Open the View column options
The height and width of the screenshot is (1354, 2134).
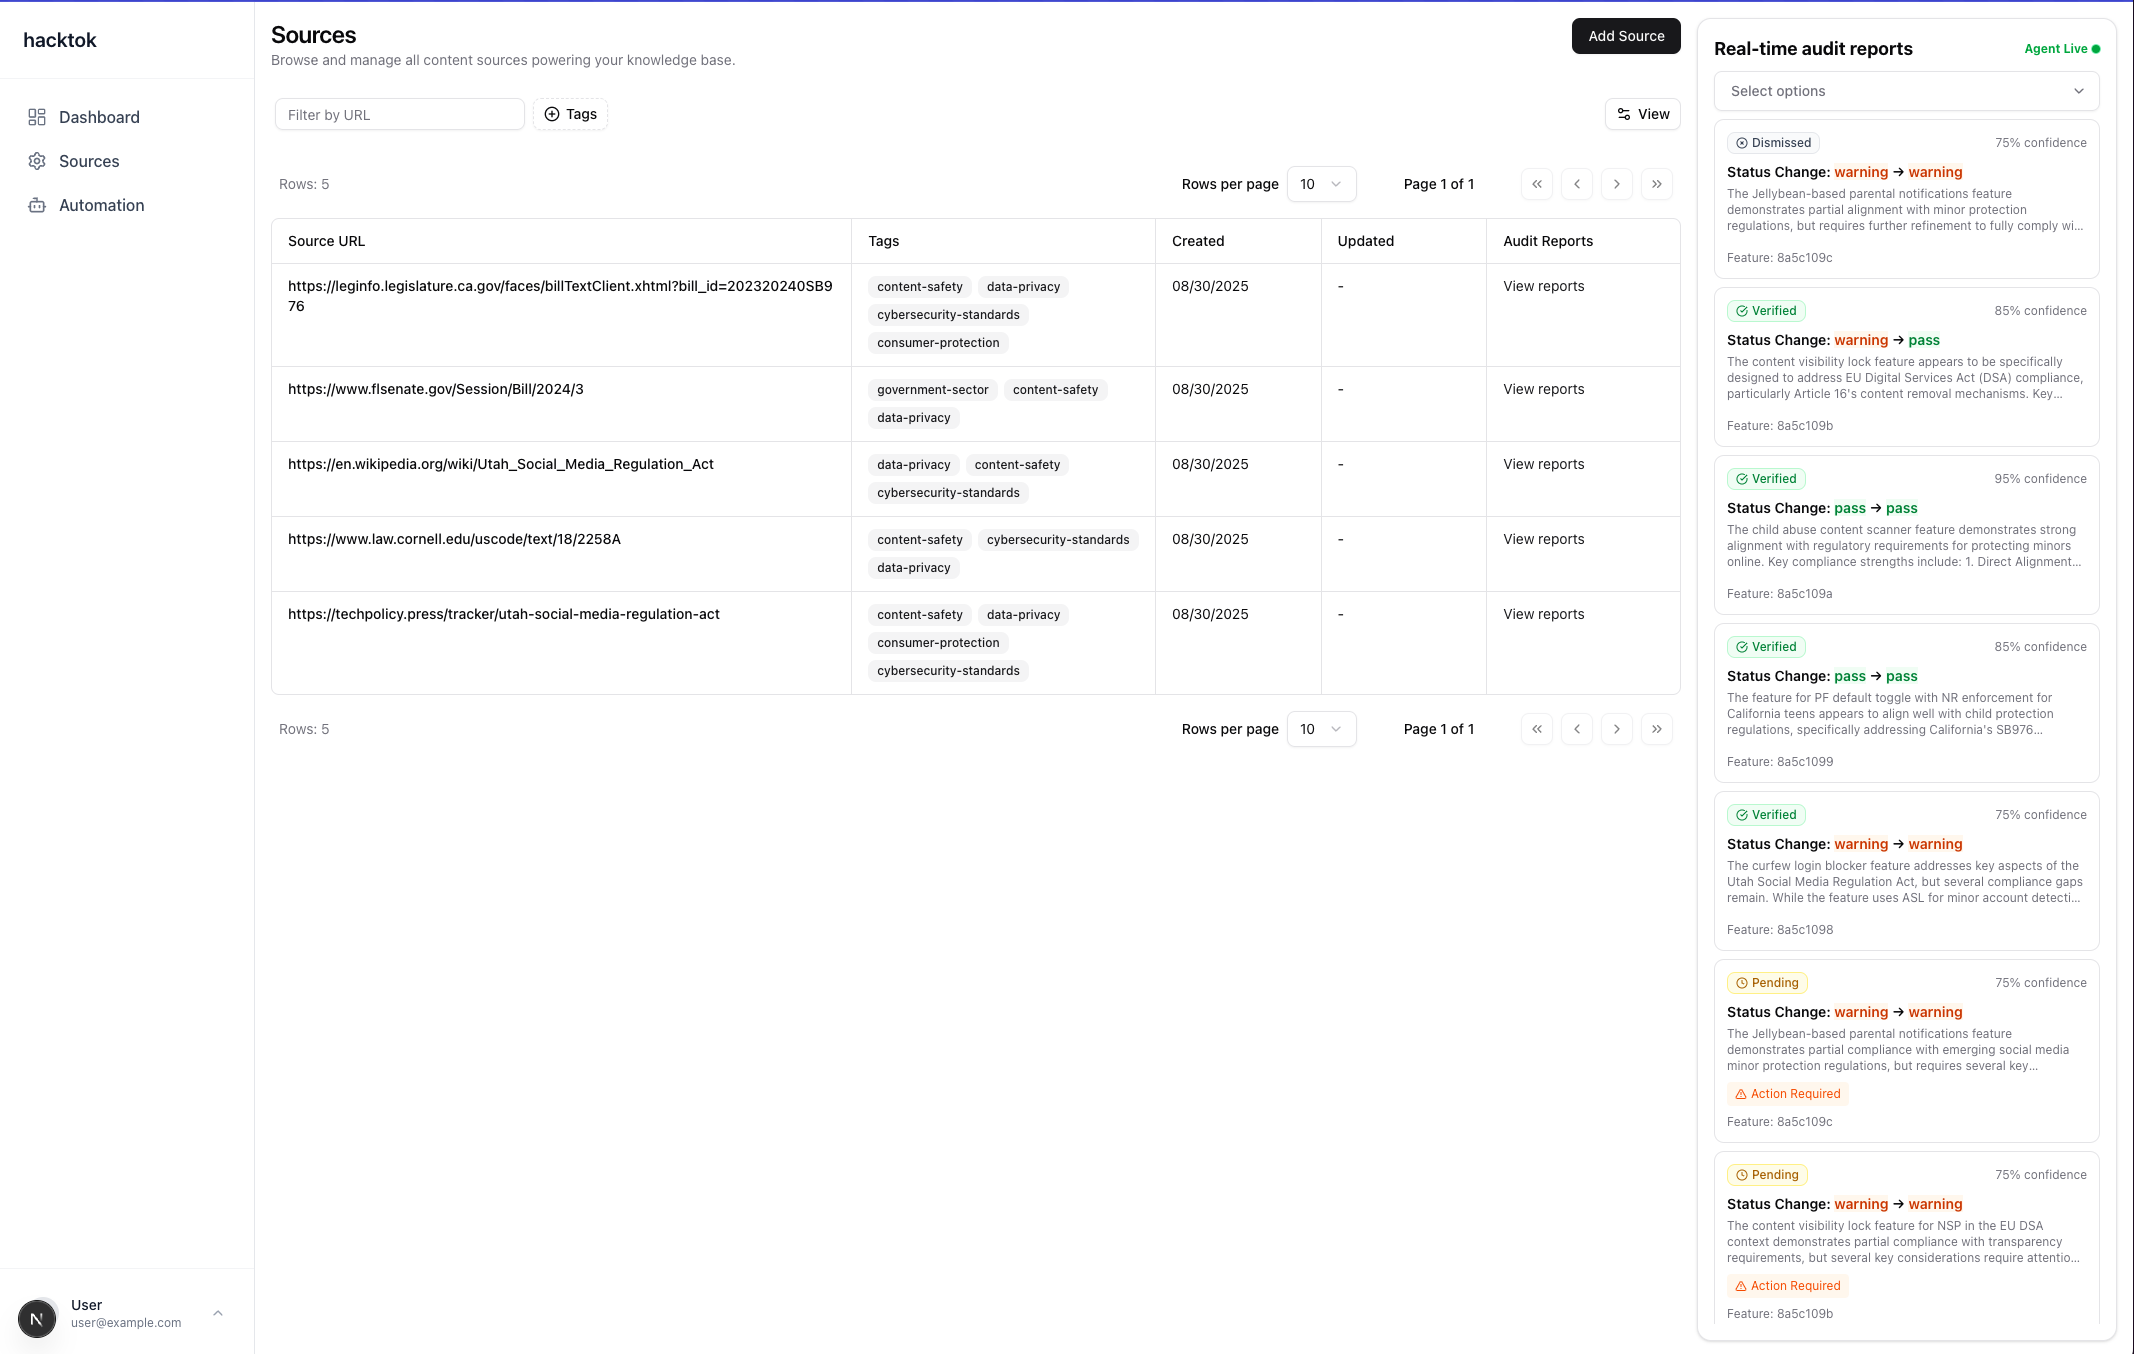pos(1643,114)
